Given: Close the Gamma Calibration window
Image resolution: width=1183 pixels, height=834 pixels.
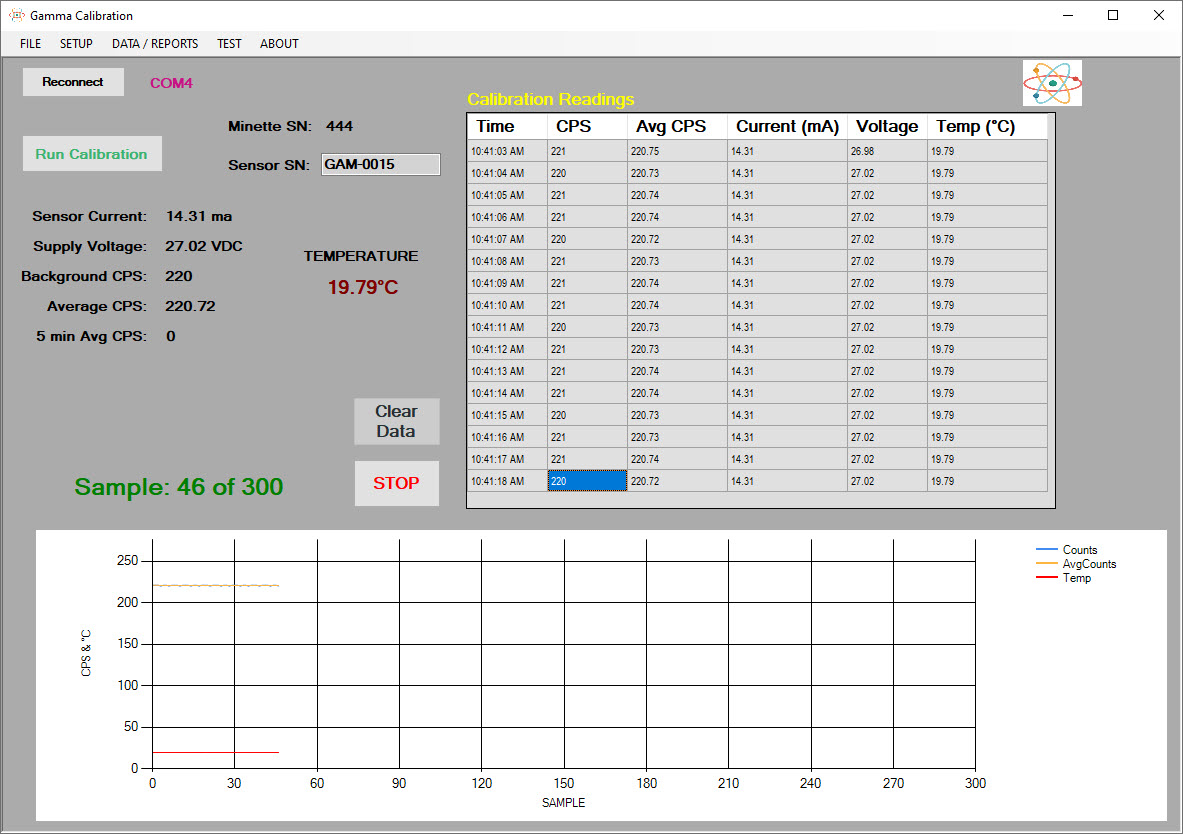Looking at the screenshot, I should (x=1159, y=15).
